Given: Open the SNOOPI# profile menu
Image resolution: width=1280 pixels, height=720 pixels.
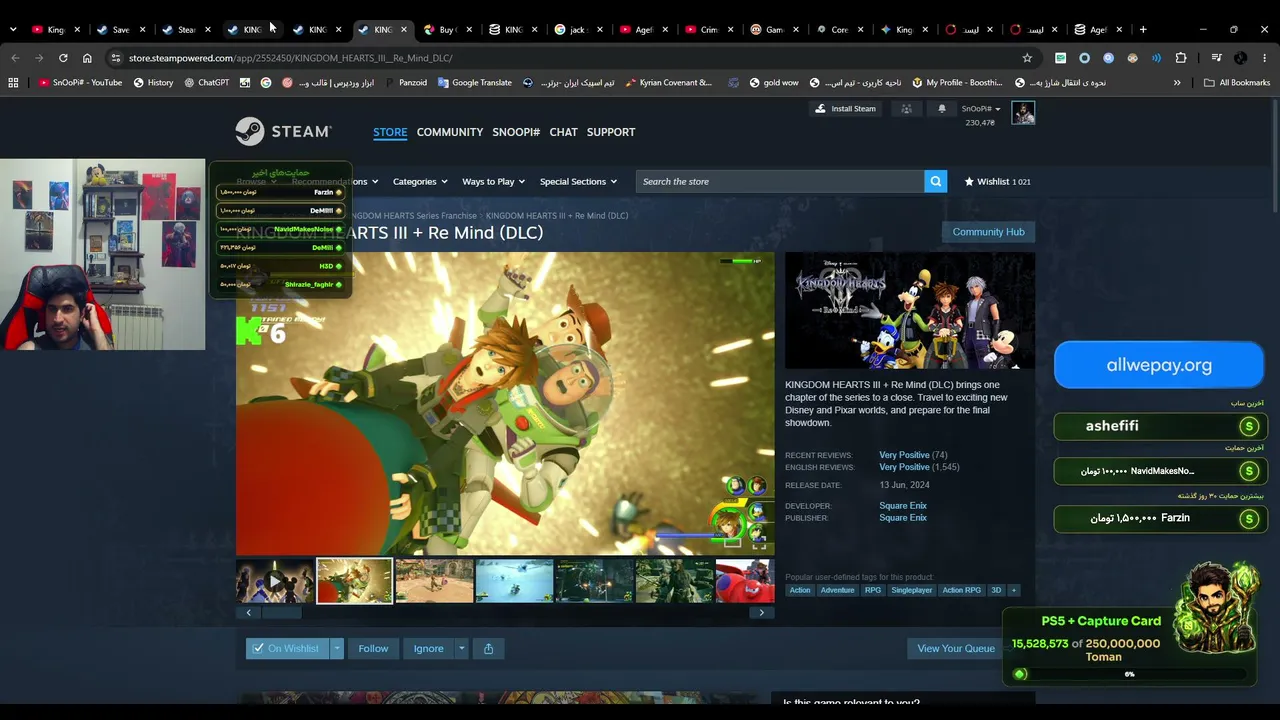Looking at the screenshot, I should tap(516, 132).
